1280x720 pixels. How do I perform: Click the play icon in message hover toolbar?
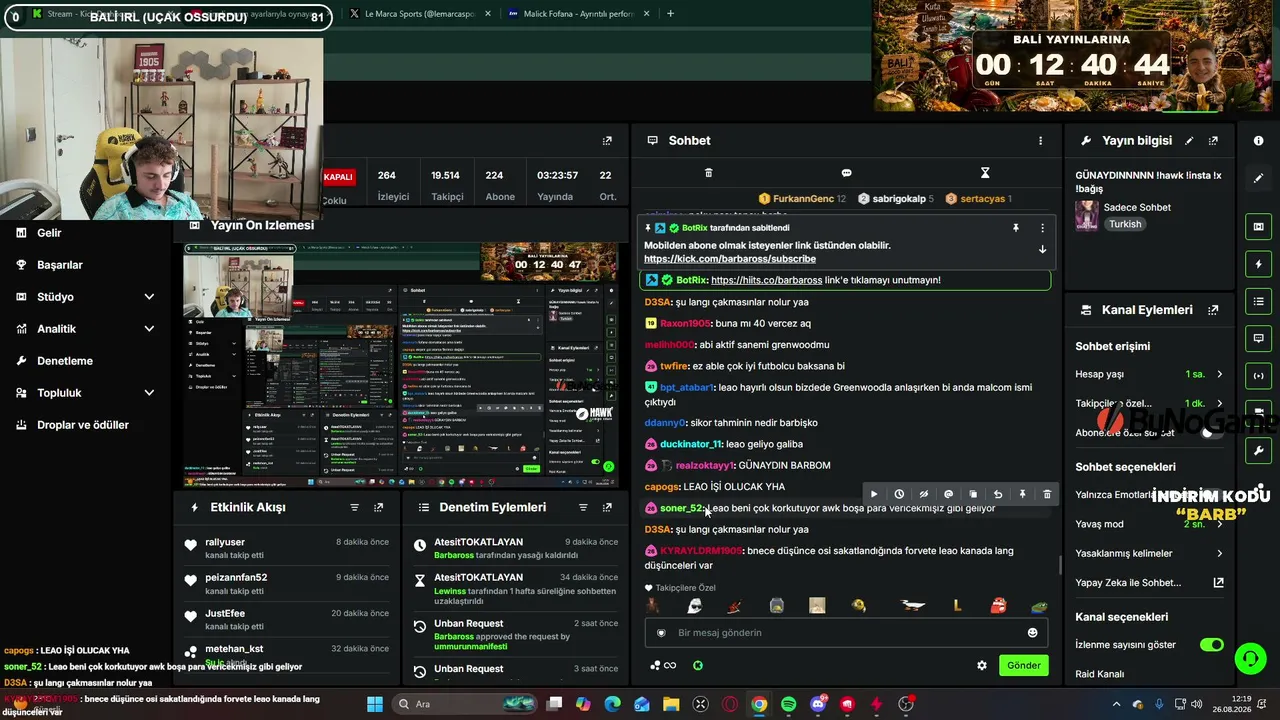pyautogui.click(x=874, y=494)
